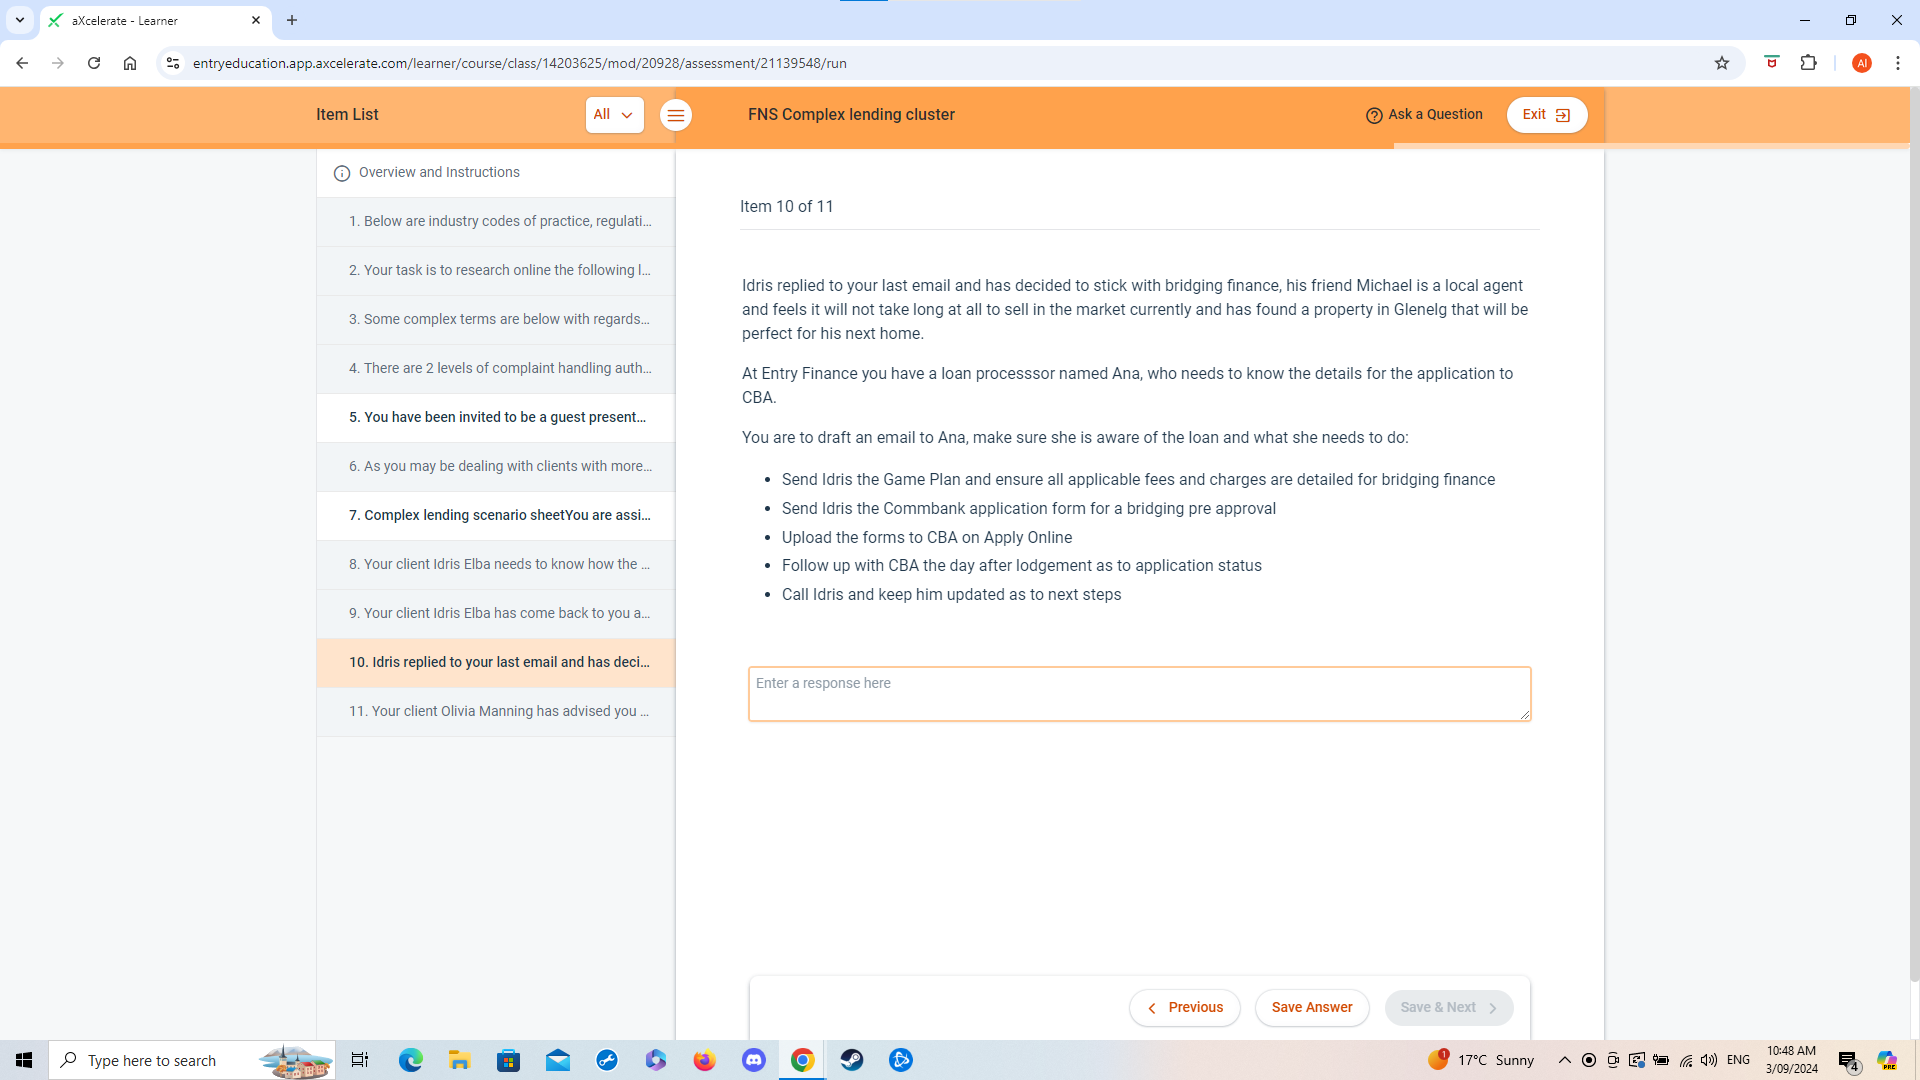1920x1080 pixels.
Task: Open Chrome profile avatar menu
Action: click(x=1861, y=63)
